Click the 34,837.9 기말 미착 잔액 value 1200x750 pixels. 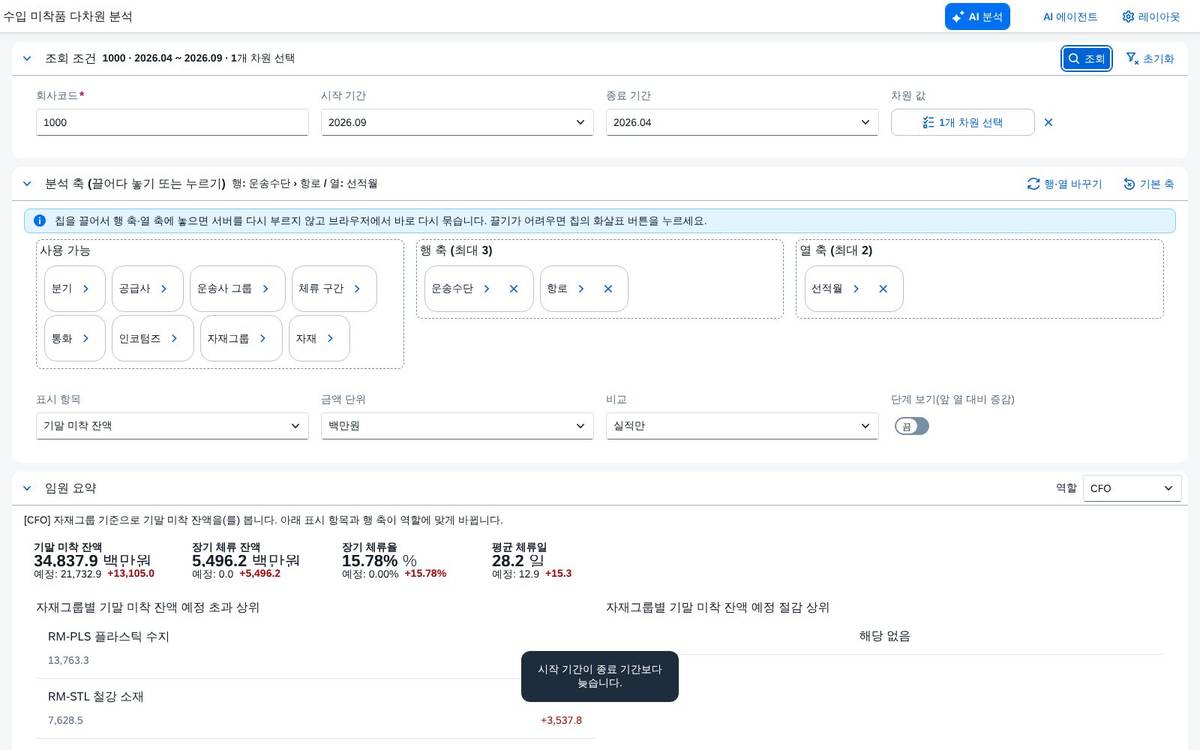point(66,560)
